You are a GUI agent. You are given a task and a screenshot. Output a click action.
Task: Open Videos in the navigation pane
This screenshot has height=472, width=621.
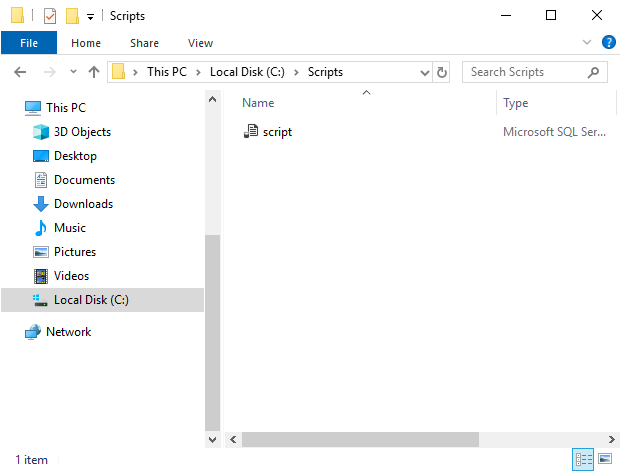tap(71, 276)
